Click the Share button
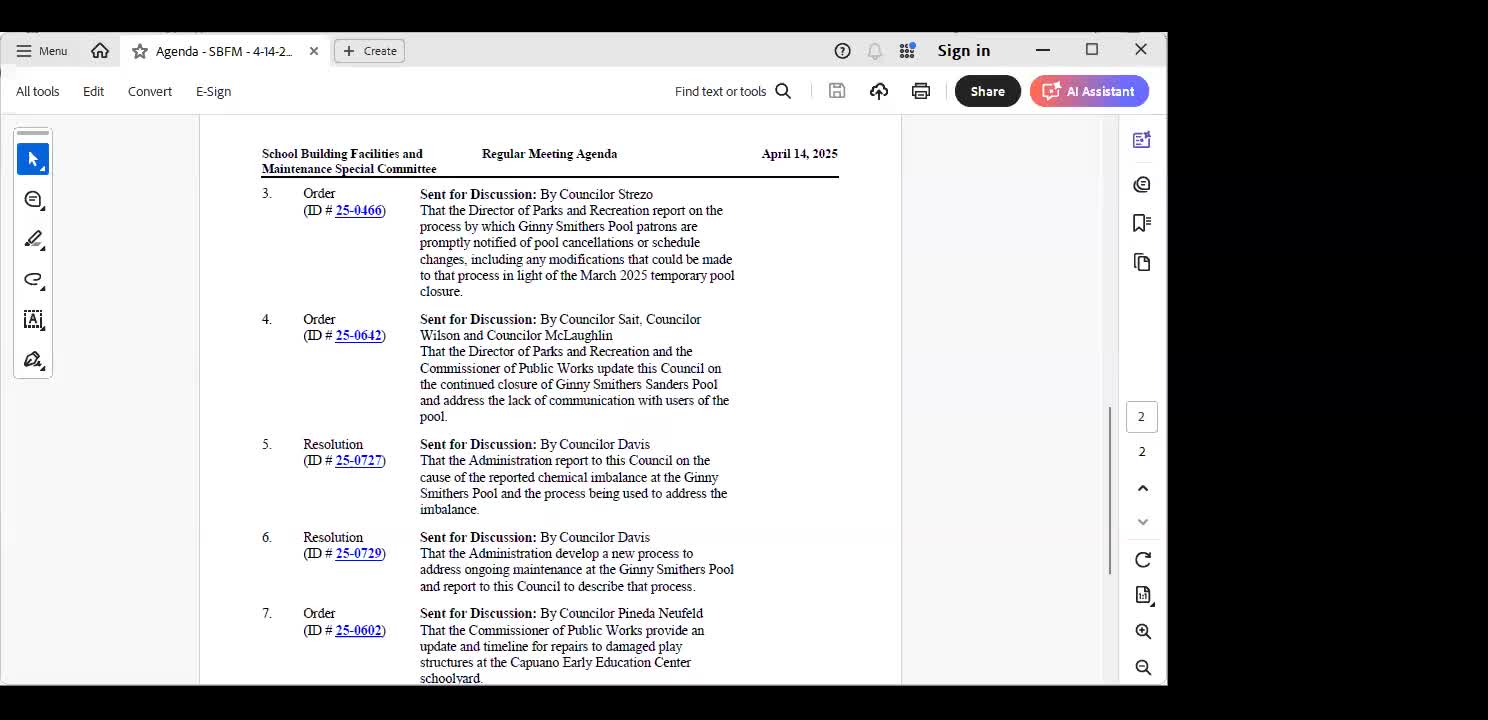Image resolution: width=1488 pixels, height=720 pixels. pos(987,91)
